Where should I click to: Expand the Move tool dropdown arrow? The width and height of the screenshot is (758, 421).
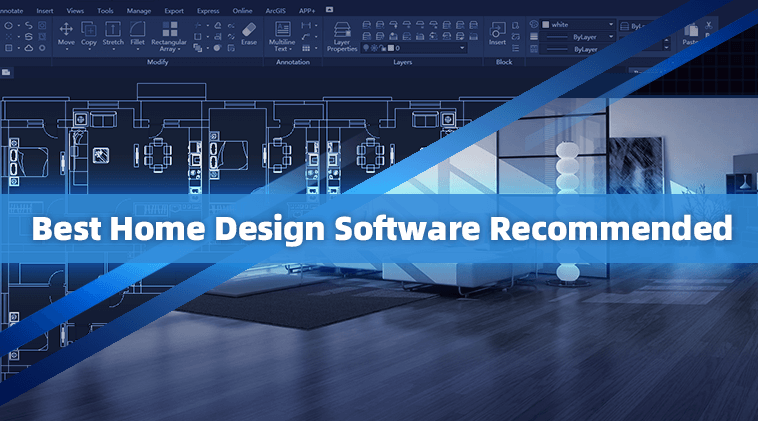click(x=66, y=49)
